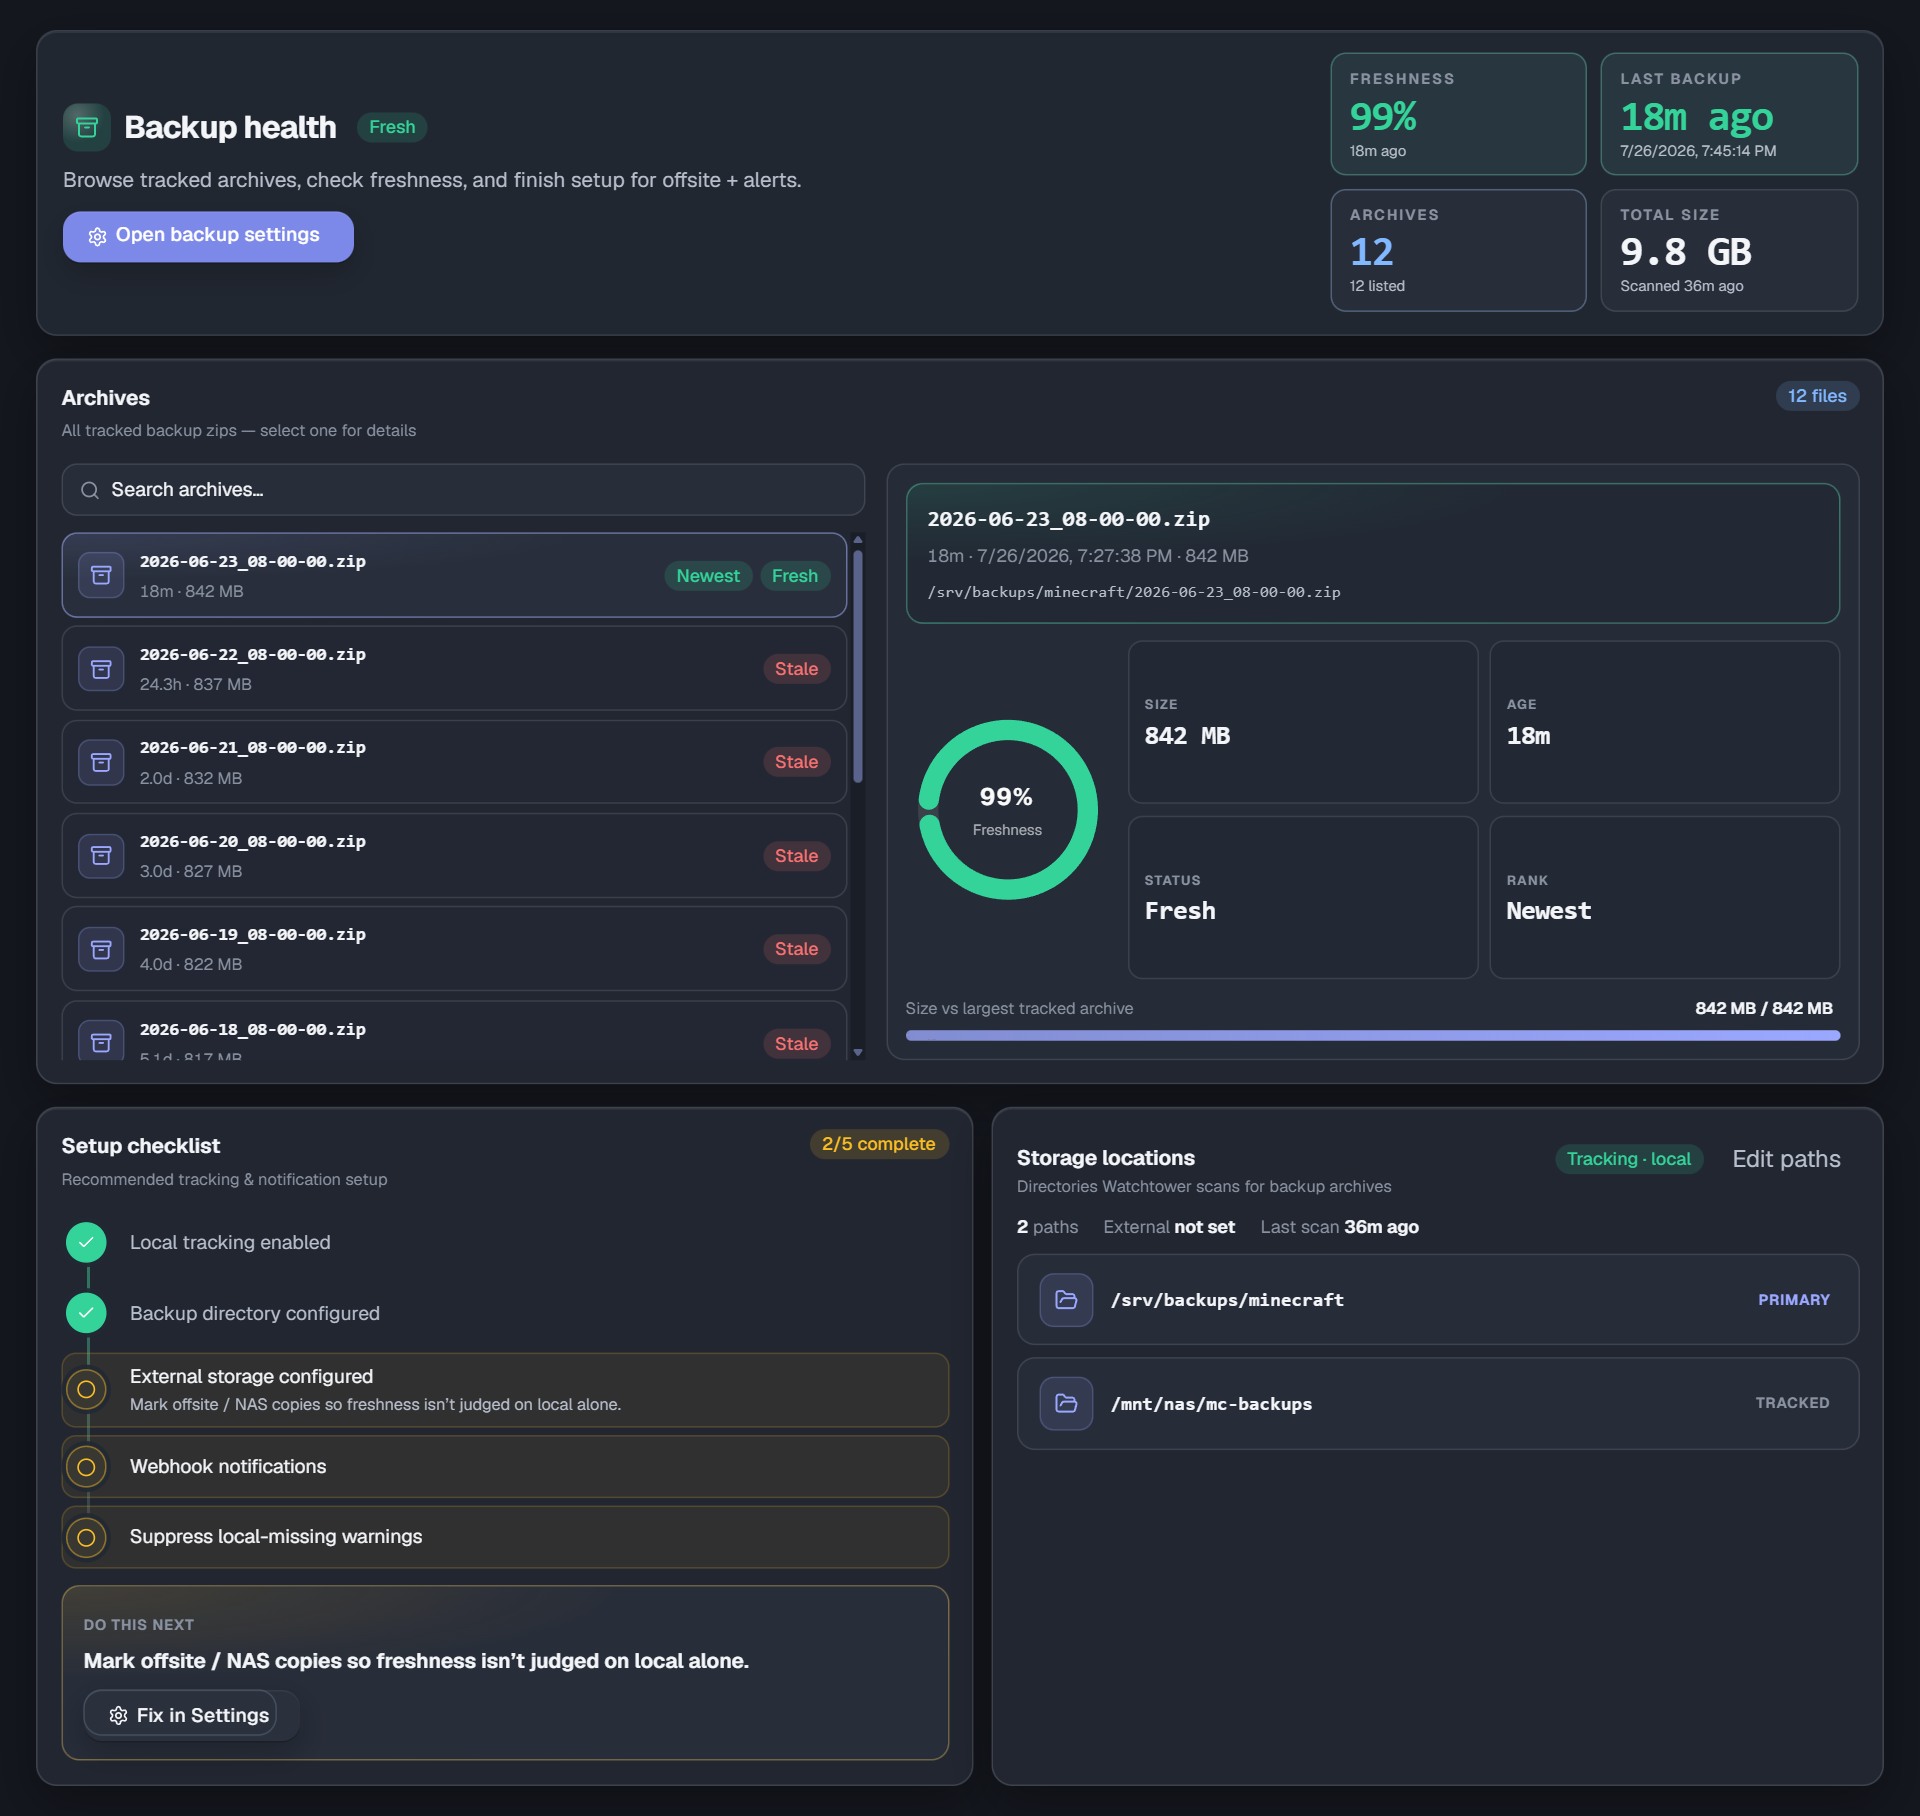This screenshot has width=1920, height=1816.
Task: Click the gear icon in Open backup settings
Action: (x=97, y=236)
